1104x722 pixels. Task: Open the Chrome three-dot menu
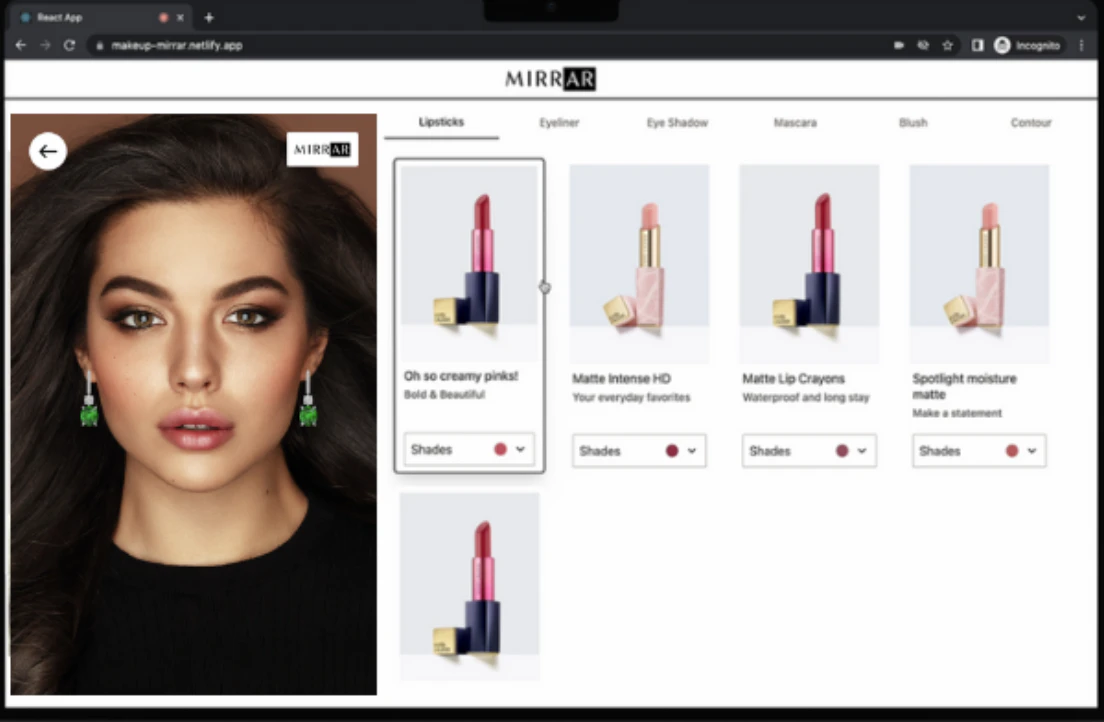1082,44
